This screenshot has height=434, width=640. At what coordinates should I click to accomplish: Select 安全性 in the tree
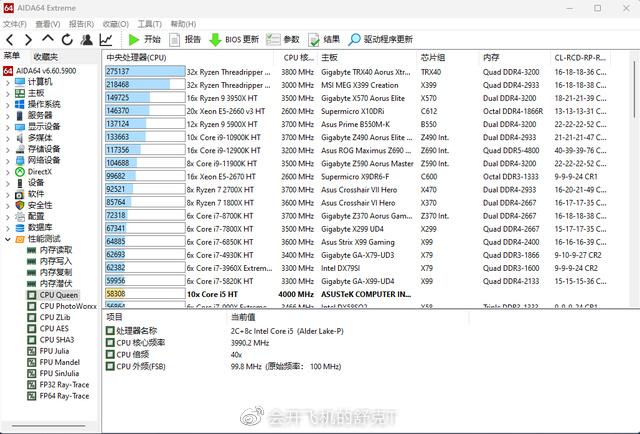(x=40, y=205)
